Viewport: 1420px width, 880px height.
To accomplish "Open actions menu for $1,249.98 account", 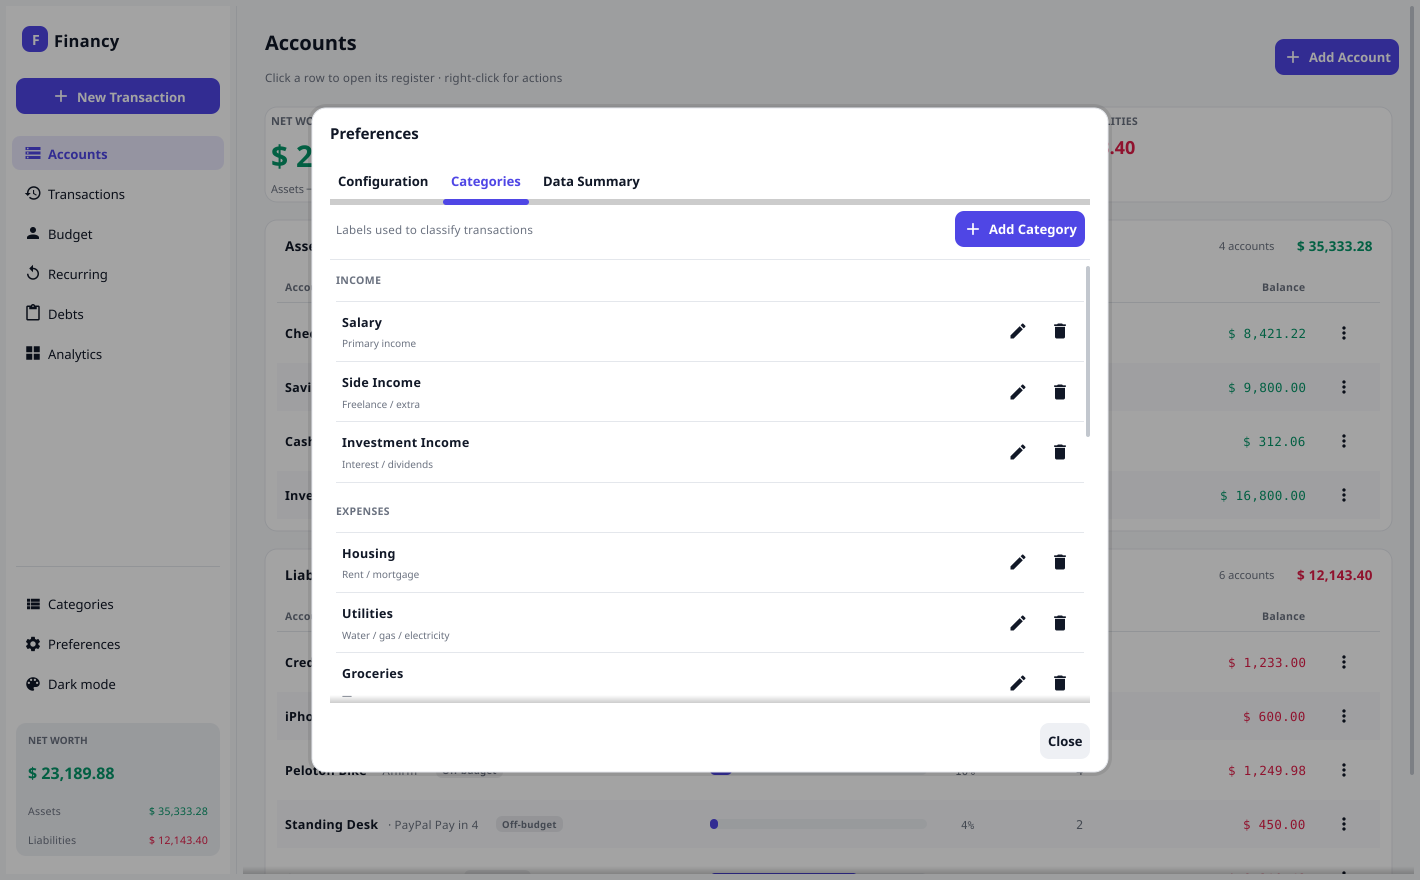I will point(1344,770).
